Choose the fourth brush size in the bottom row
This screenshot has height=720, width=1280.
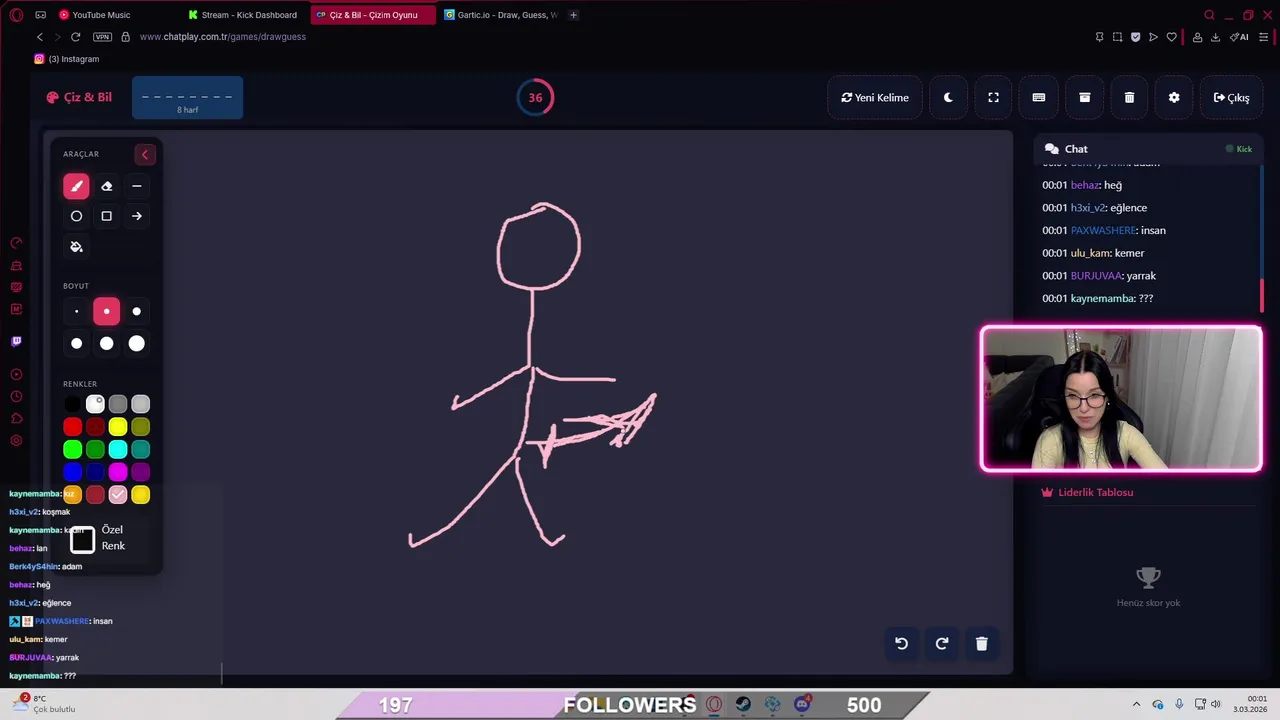pyautogui.click(x=76, y=343)
